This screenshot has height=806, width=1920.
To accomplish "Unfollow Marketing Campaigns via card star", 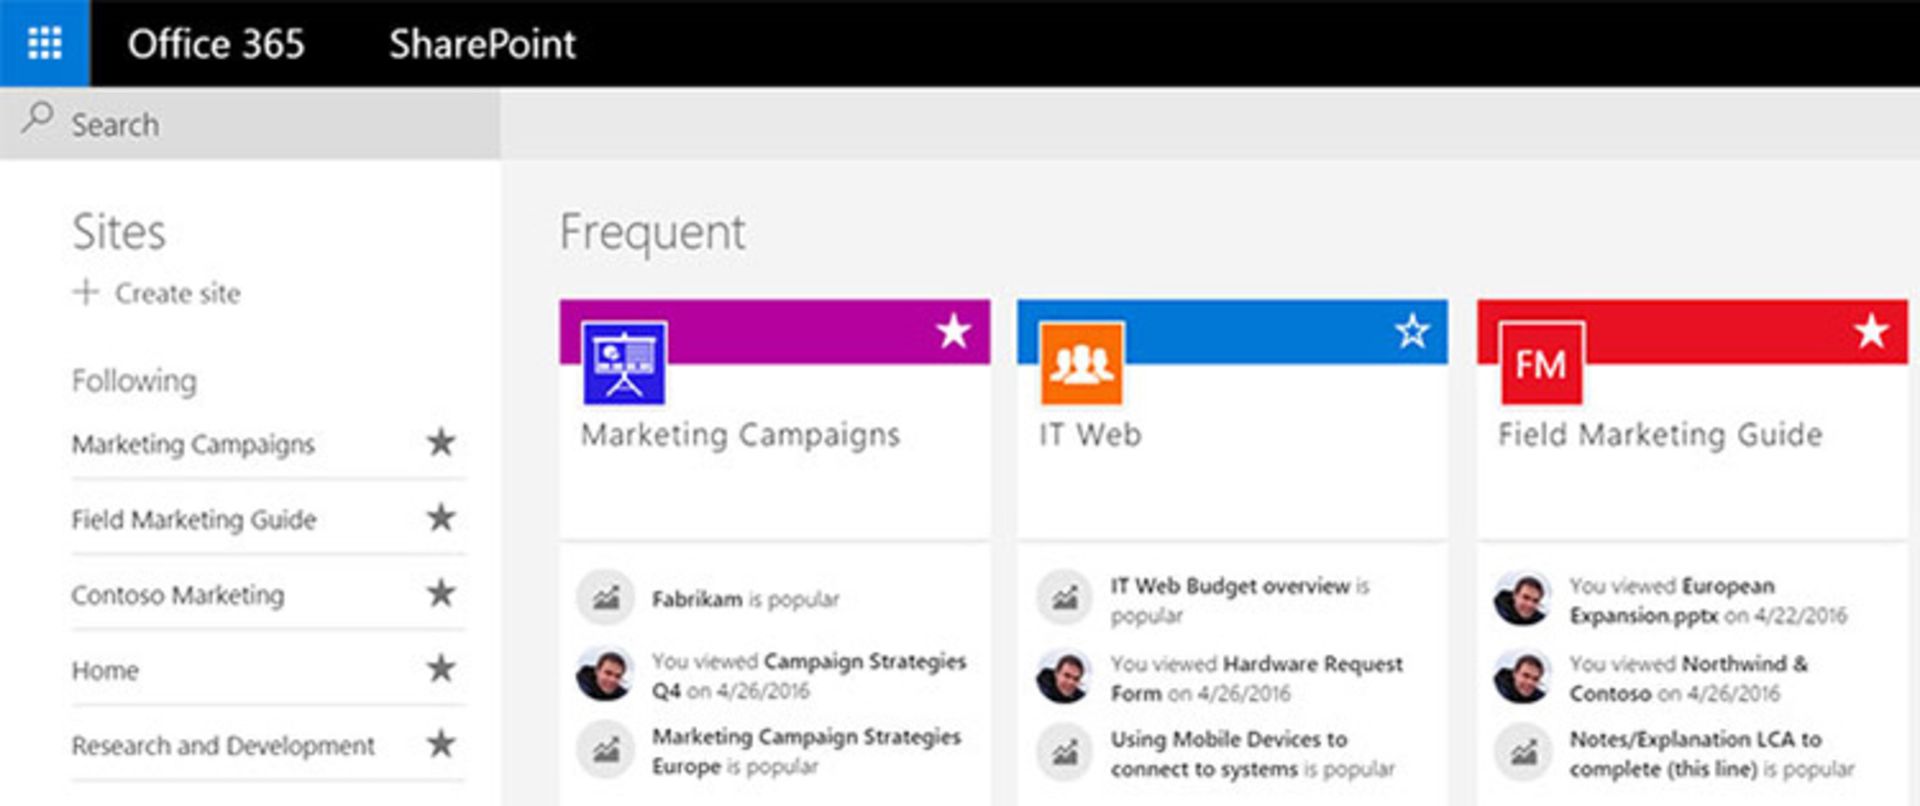I will tap(953, 331).
